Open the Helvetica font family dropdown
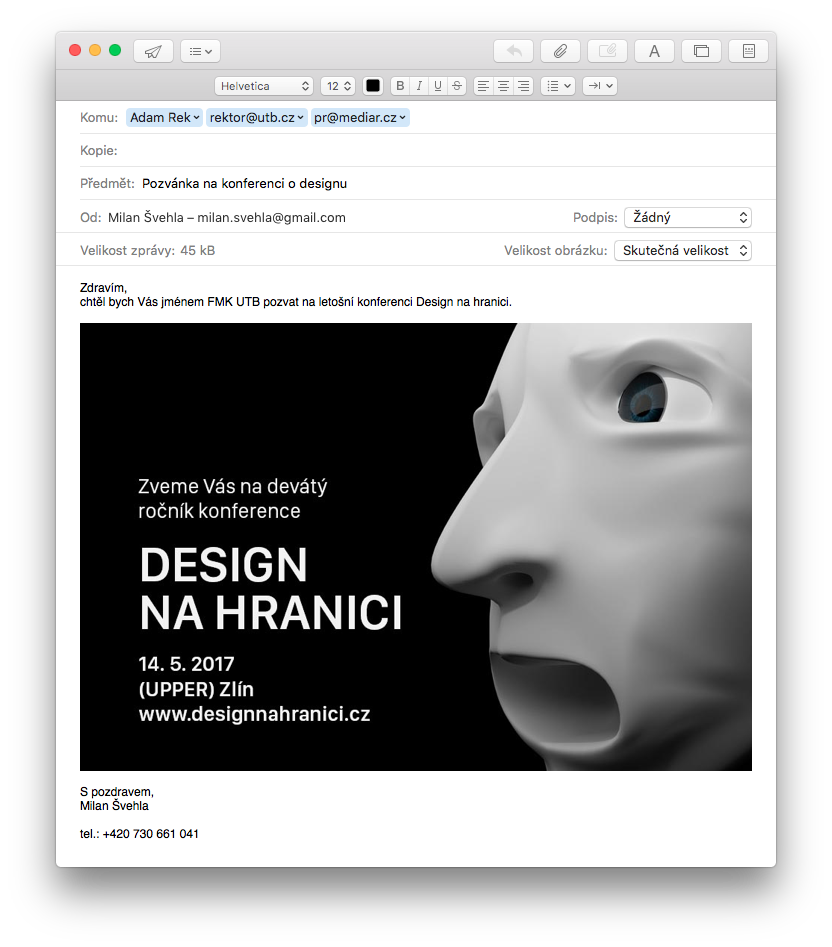Image resolution: width=832 pixels, height=947 pixels. tap(264, 86)
